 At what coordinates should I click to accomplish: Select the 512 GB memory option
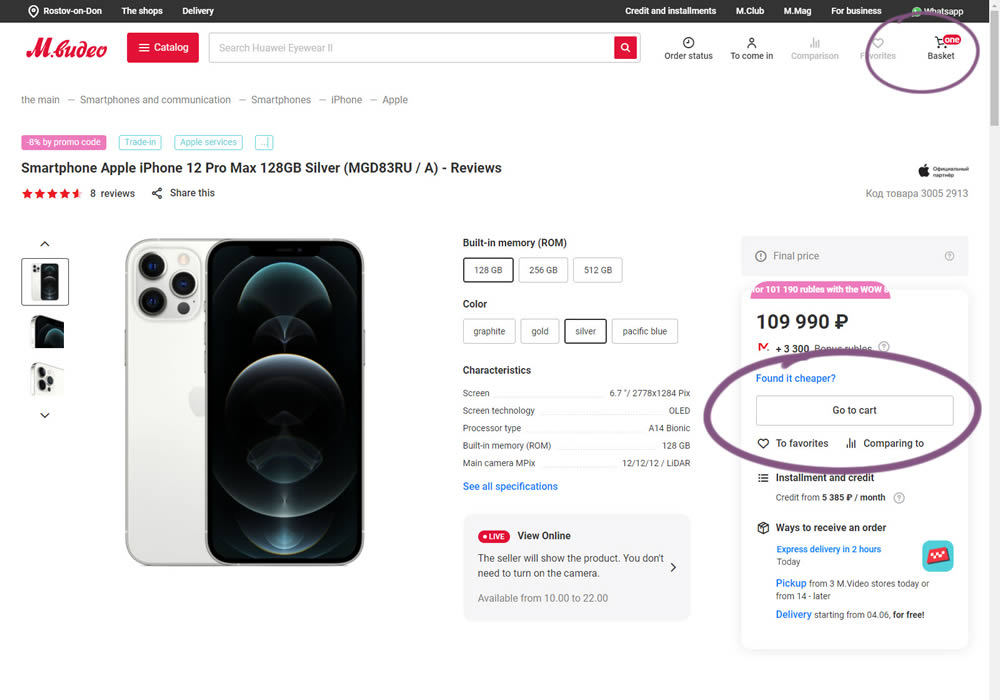pos(598,270)
